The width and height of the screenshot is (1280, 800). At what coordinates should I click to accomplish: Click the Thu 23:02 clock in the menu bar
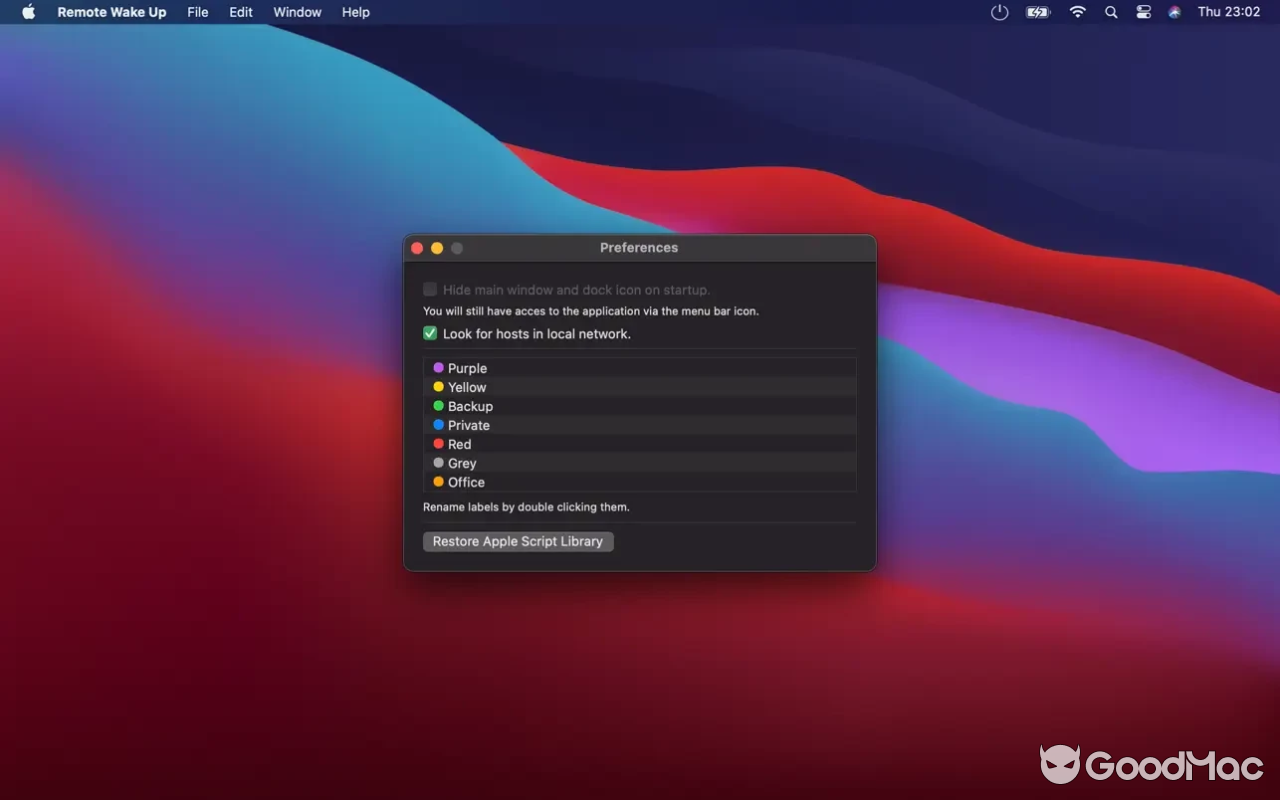pyautogui.click(x=1231, y=12)
